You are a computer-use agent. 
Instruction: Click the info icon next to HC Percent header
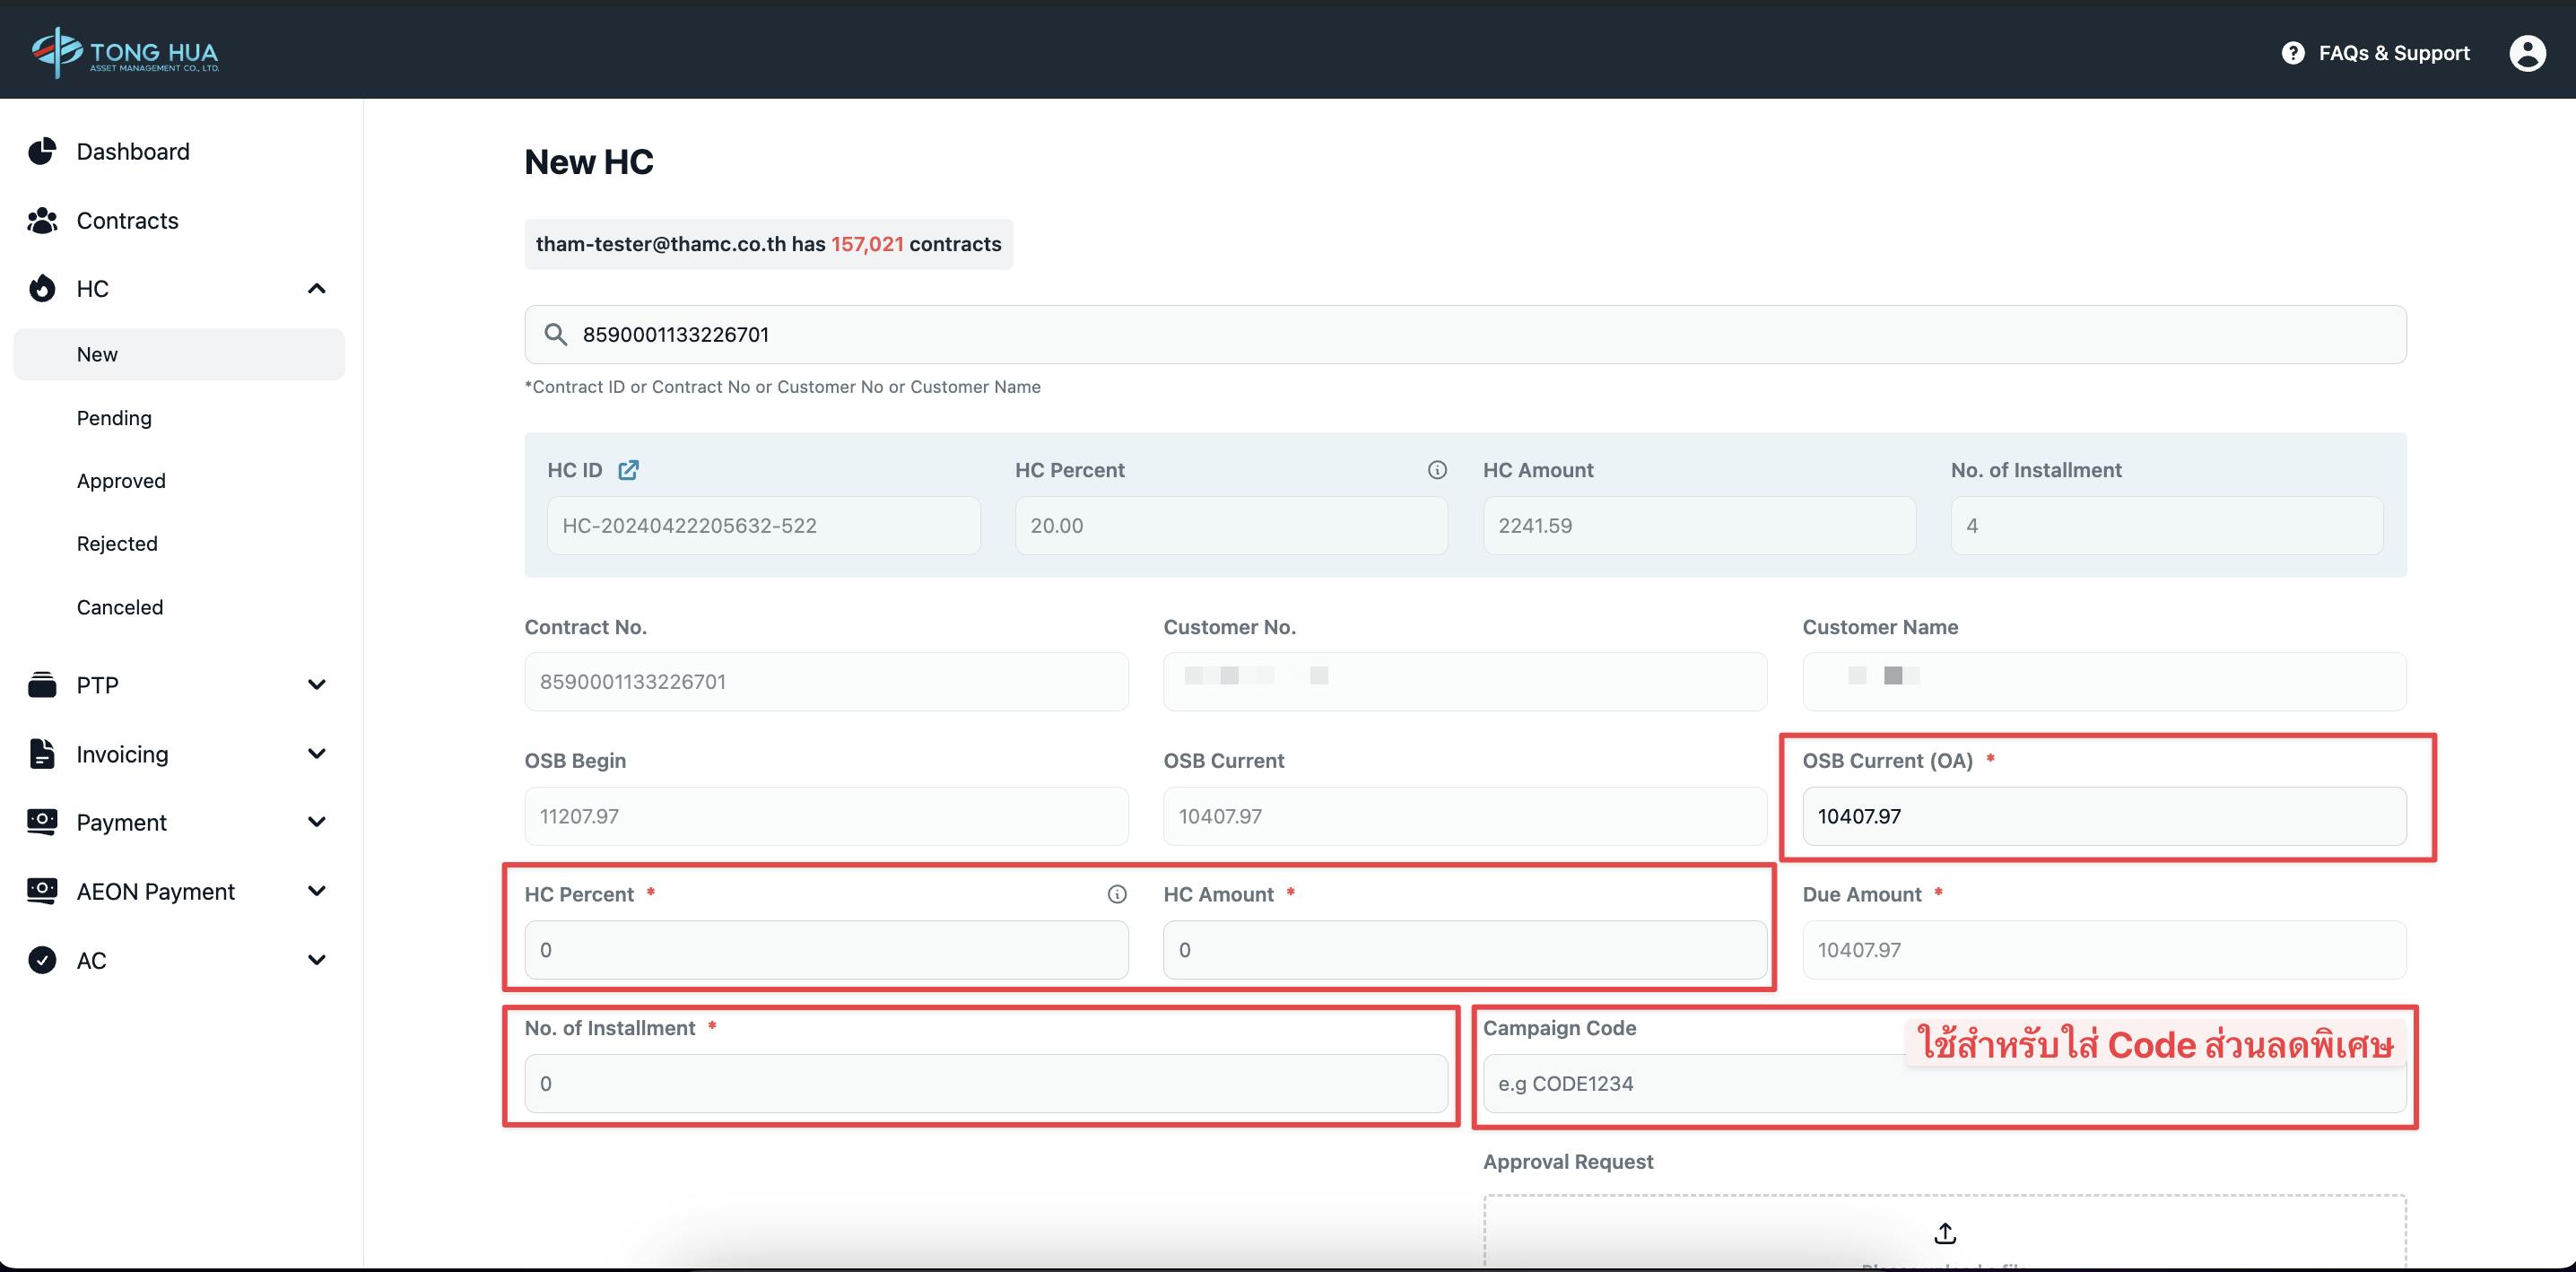(x=1434, y=470)
